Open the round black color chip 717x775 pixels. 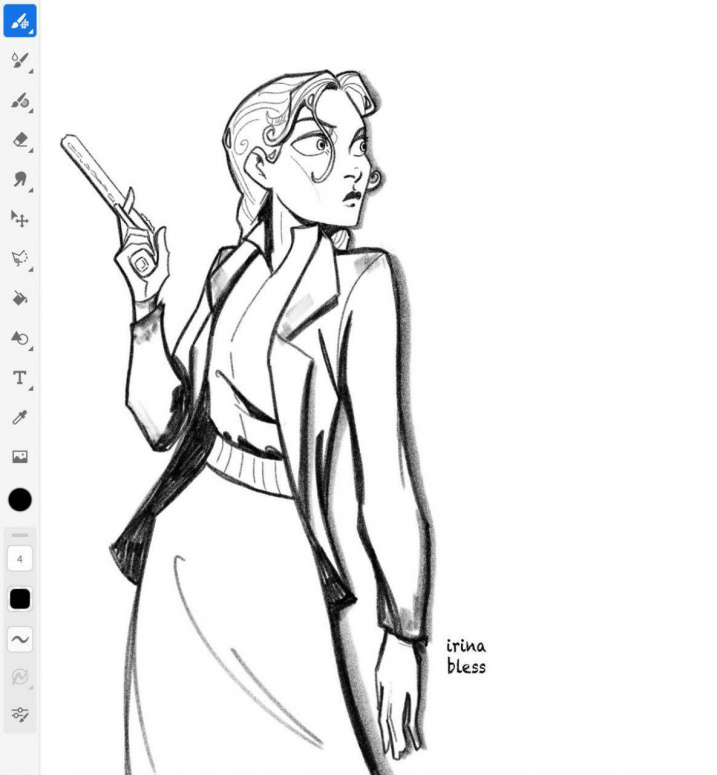click(x=20, y=500)
